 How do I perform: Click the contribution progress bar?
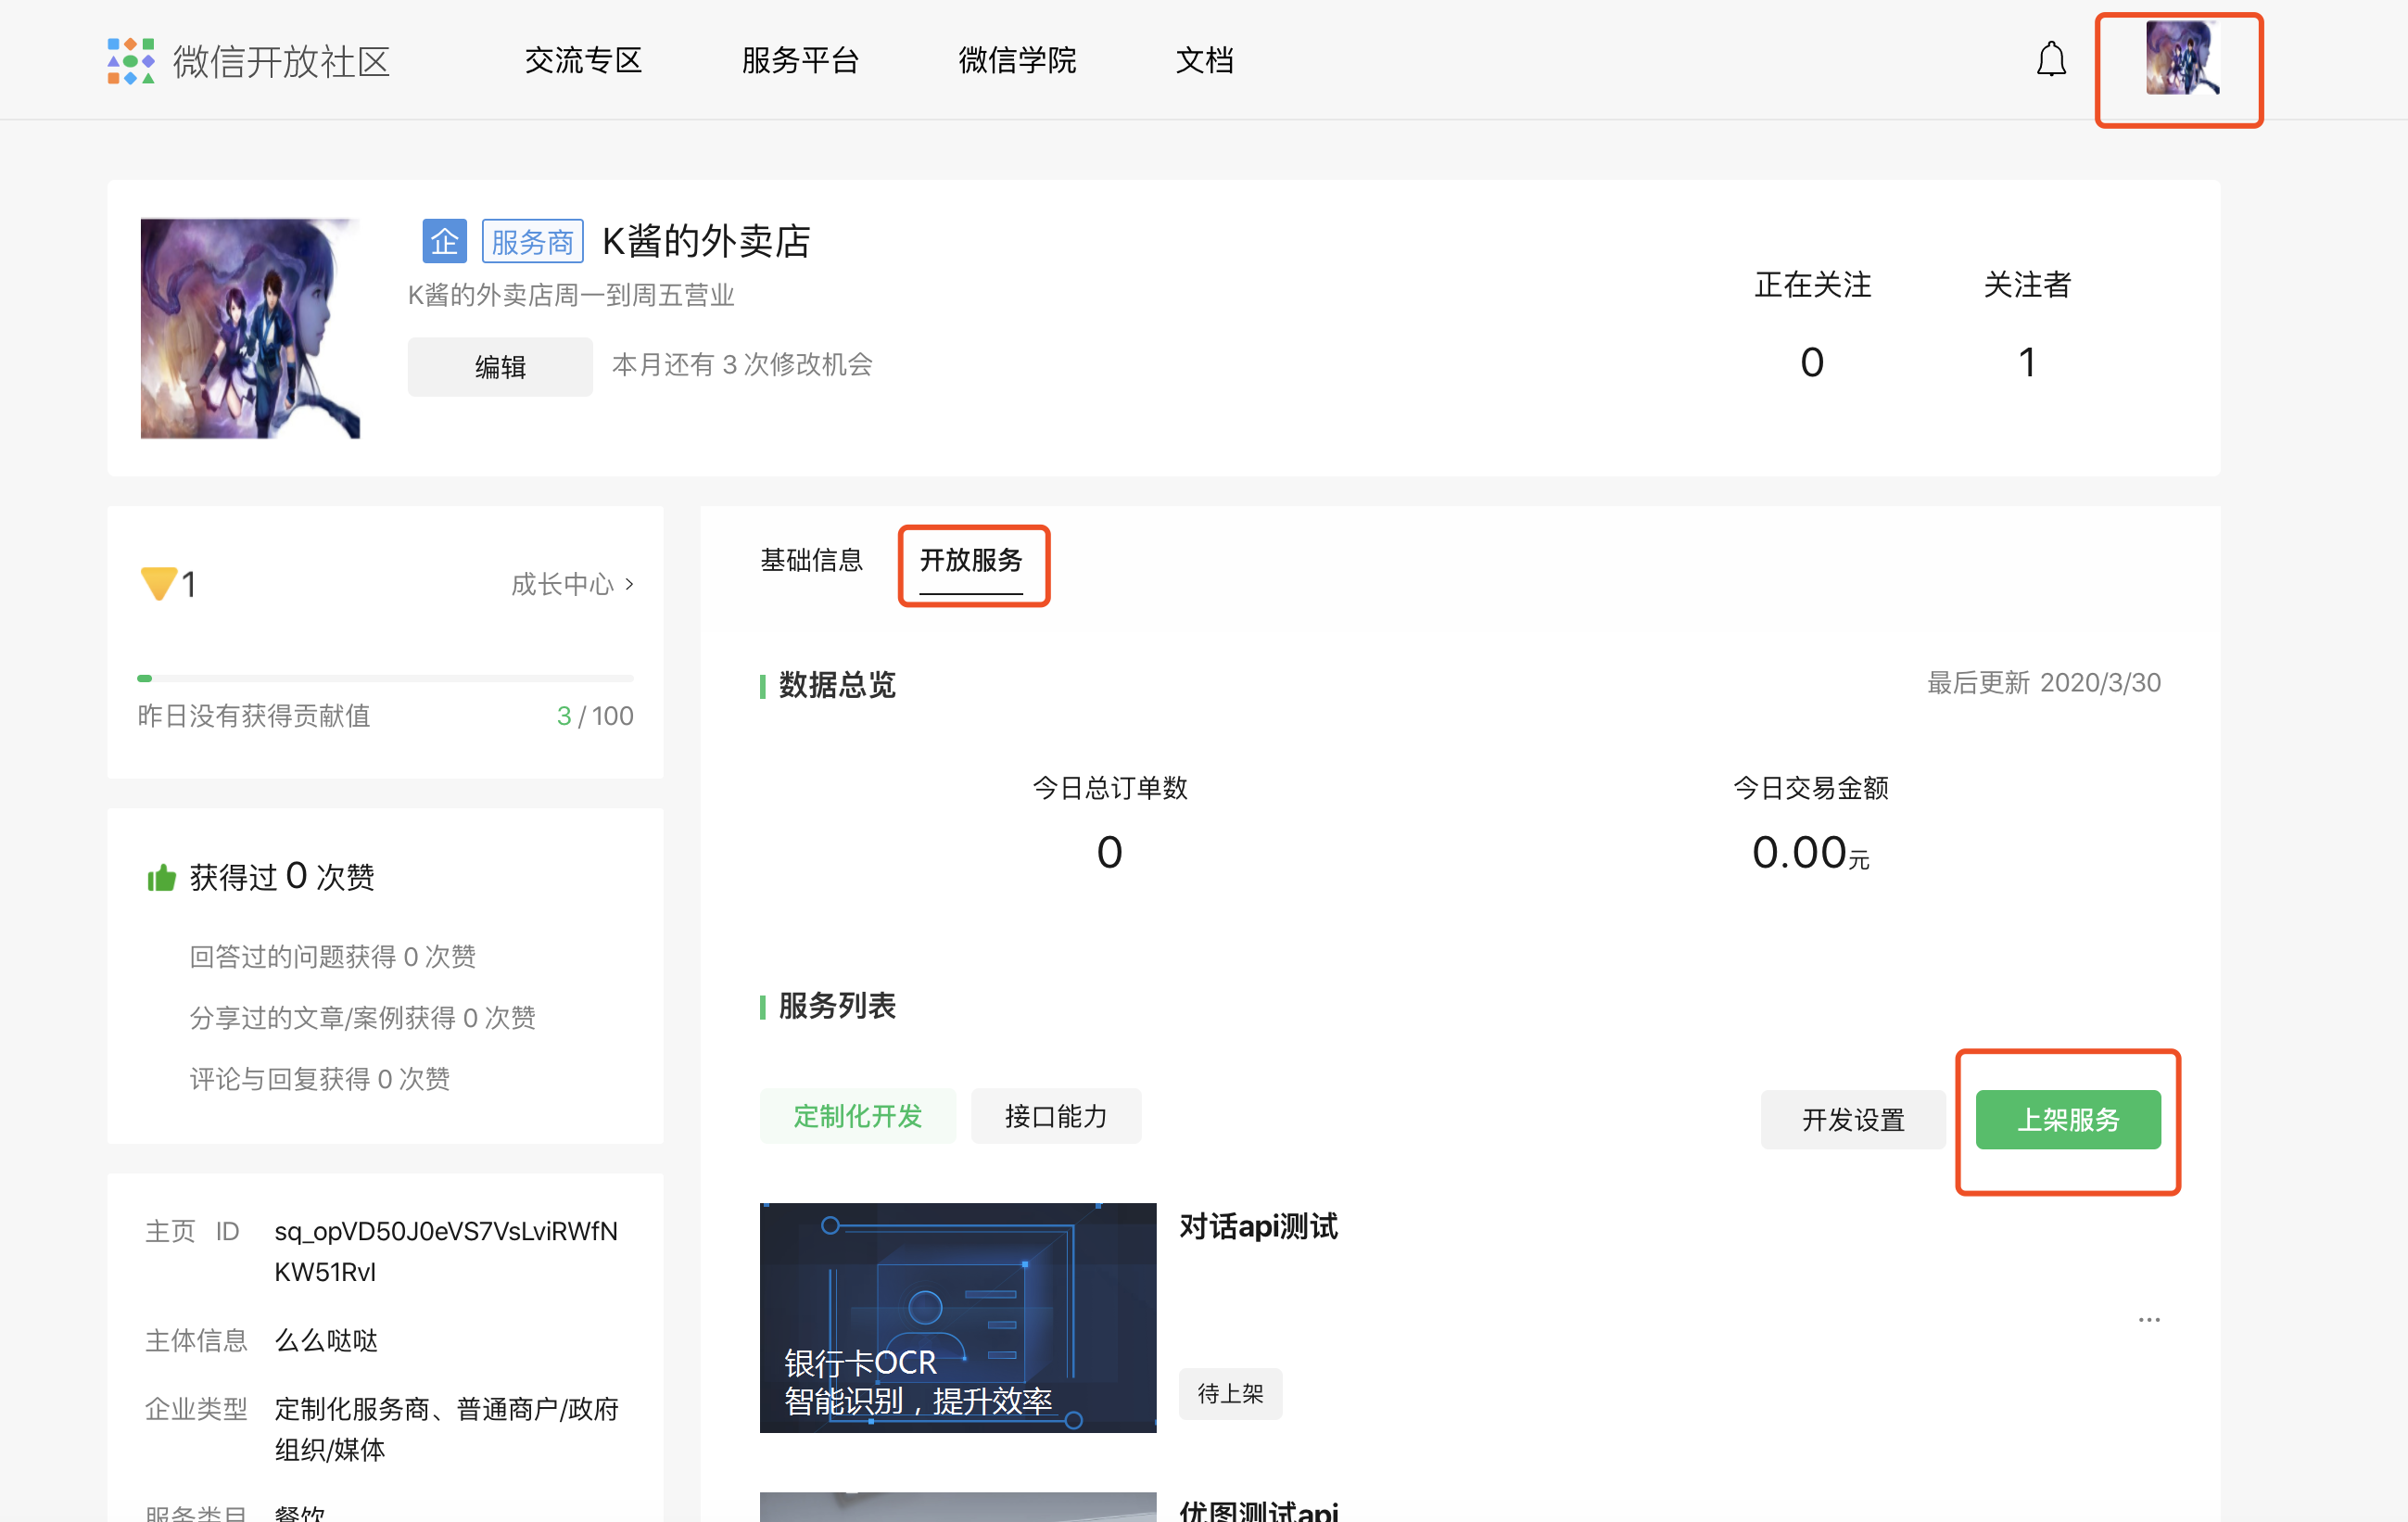coord(385,678)
